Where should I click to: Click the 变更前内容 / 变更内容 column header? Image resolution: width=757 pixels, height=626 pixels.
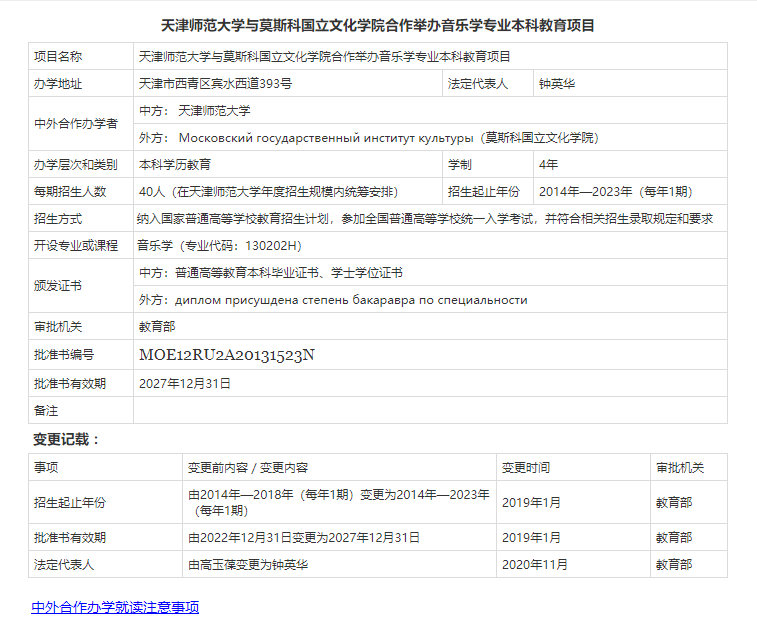[x=248, y=467]
